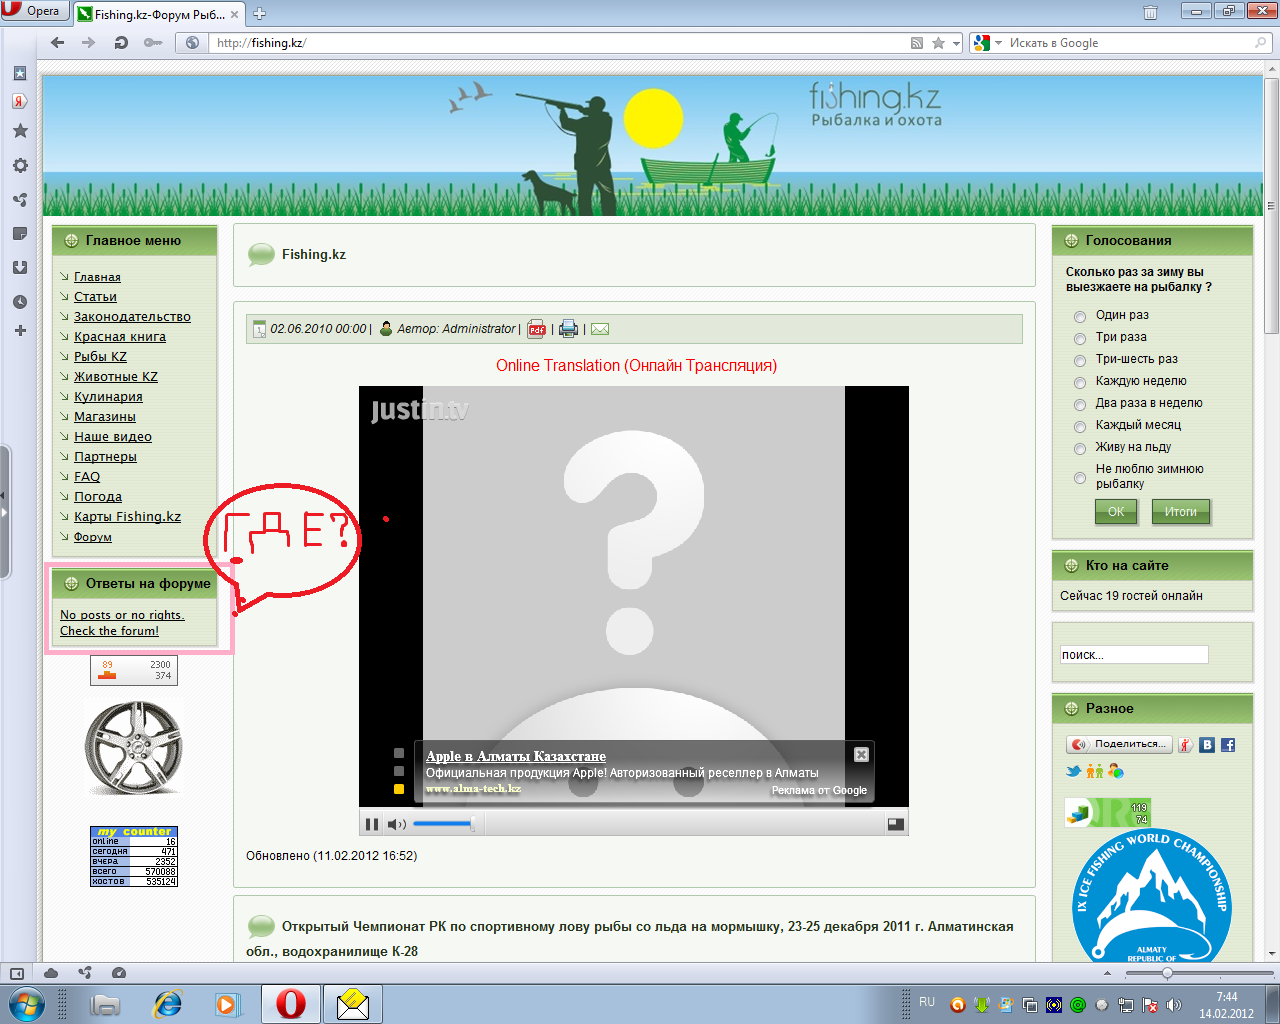Open 'Check the forum!' link
The image size is (1280, 1024).
pos(109,631)
